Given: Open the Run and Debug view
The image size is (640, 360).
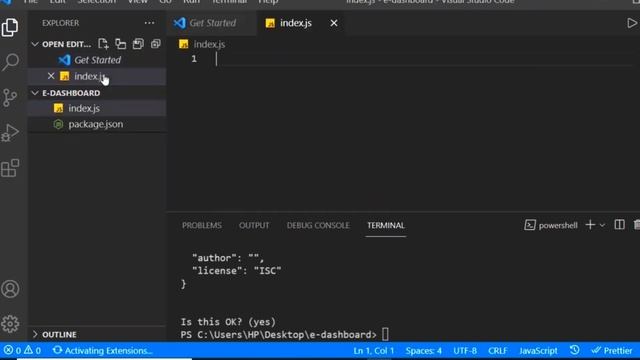Looking at the screenshot, I should point(10,133).
